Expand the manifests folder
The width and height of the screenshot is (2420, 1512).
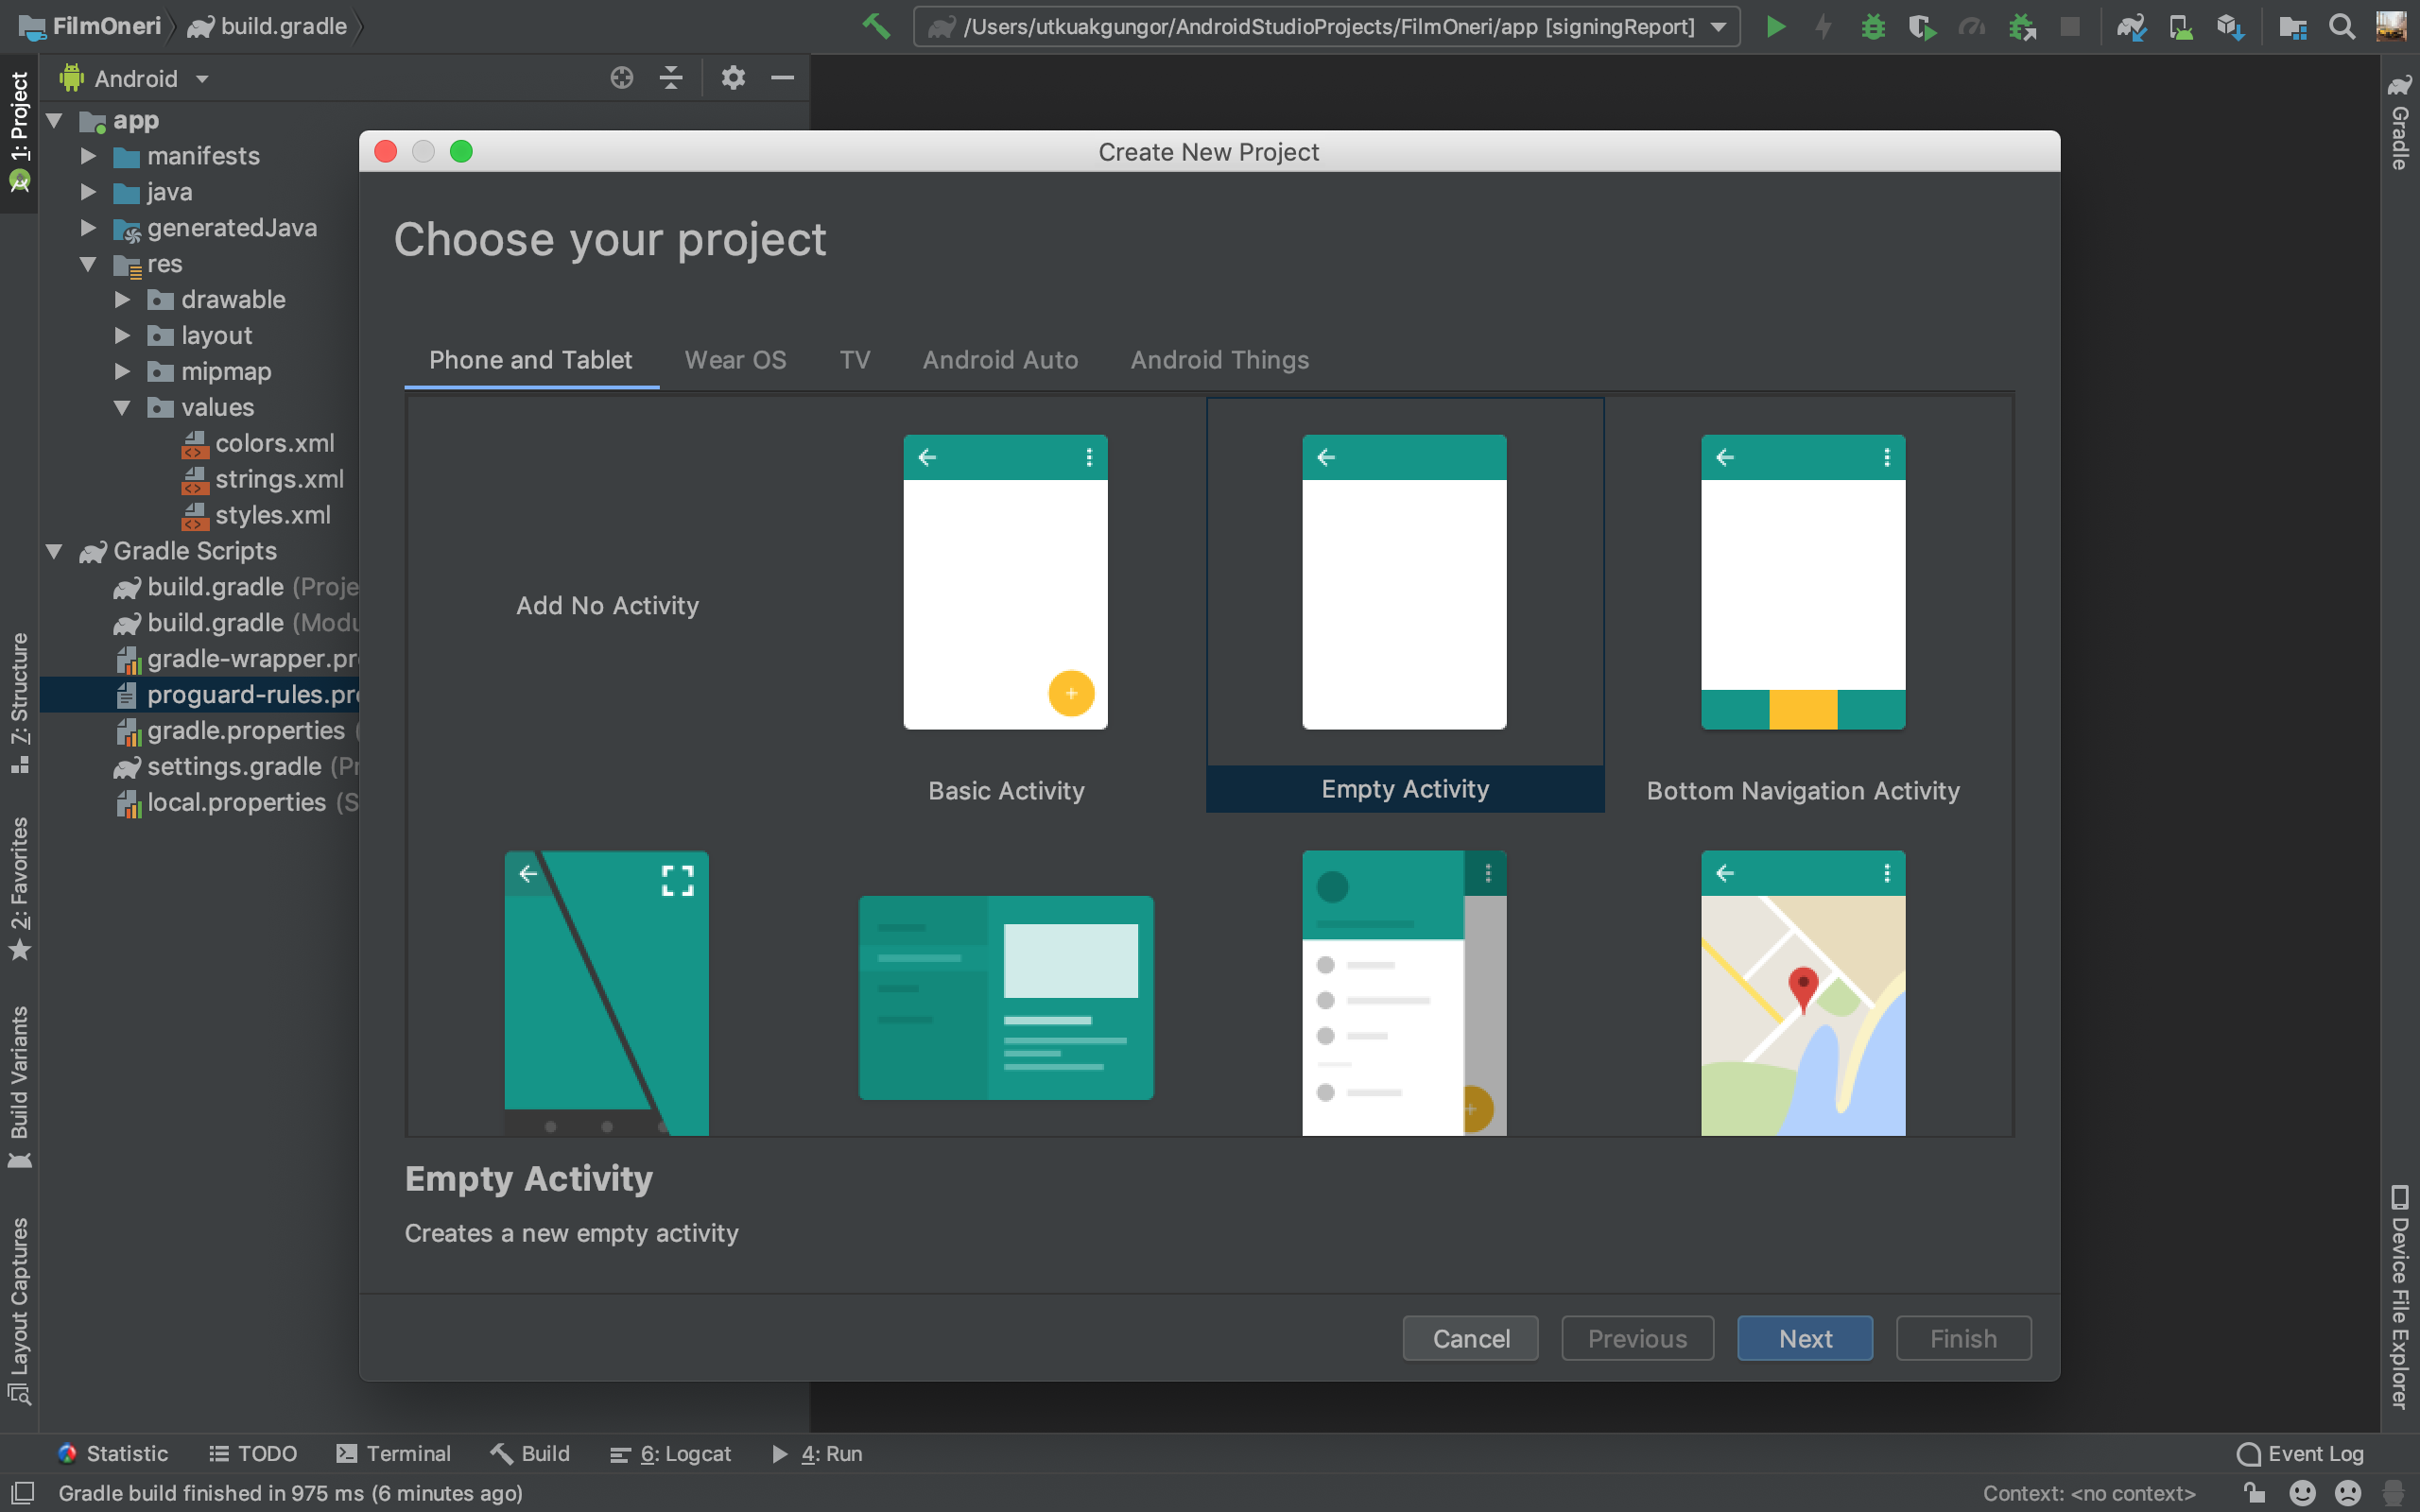pos(88,156)
